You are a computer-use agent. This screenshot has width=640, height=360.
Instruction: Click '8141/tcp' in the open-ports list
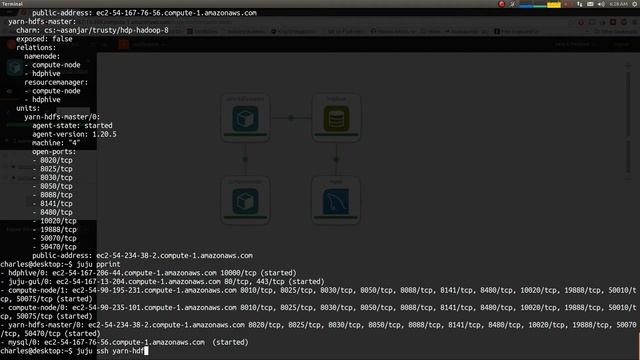pos(56,204)
